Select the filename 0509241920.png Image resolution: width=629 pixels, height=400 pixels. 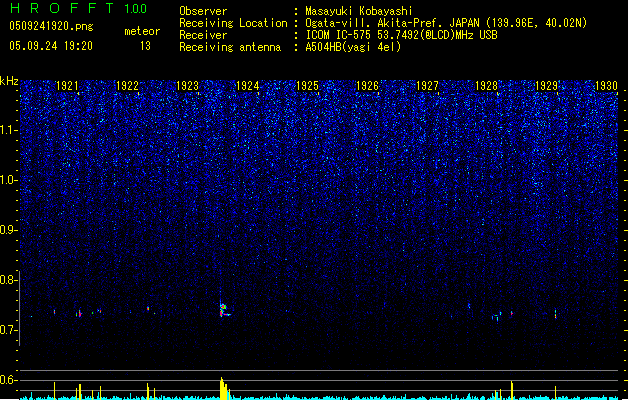(51, 26)
